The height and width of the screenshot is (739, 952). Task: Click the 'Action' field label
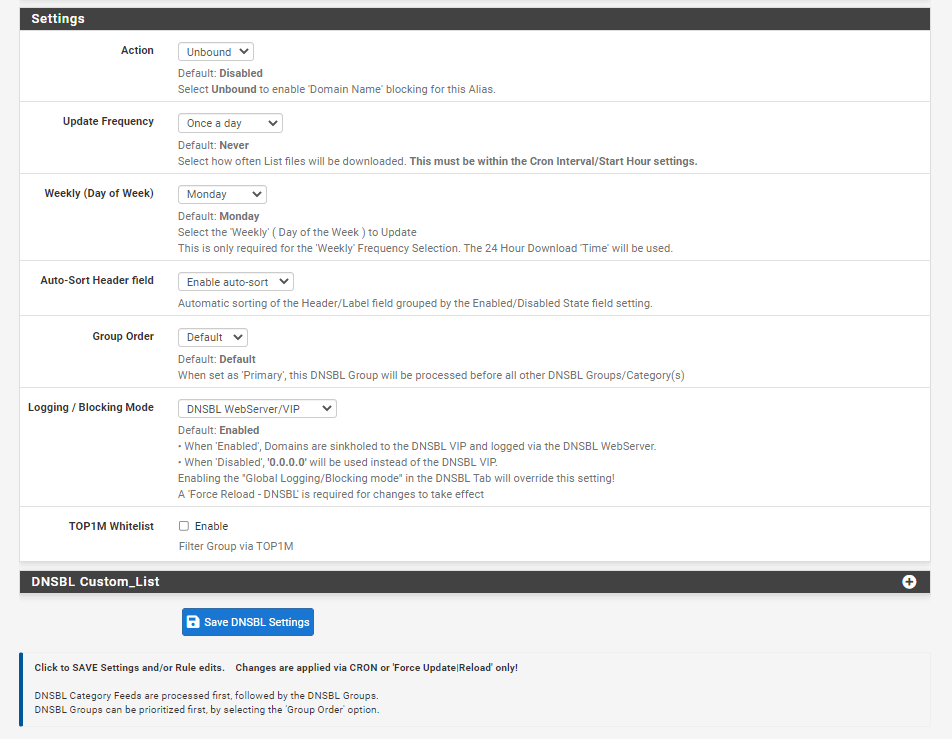point(137,51)
